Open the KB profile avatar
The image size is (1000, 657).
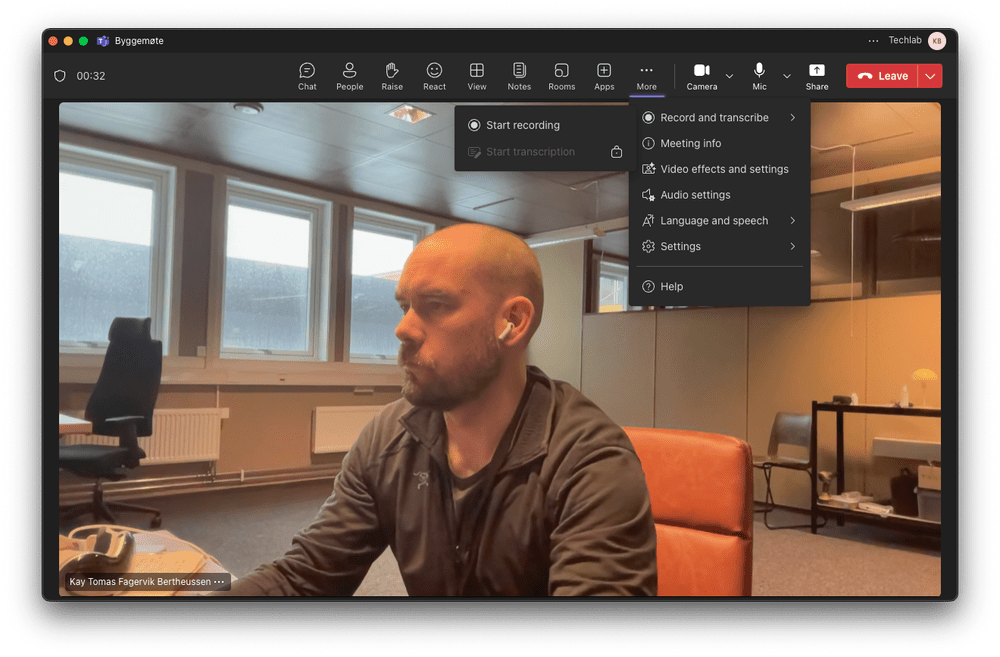click(936, 41)
